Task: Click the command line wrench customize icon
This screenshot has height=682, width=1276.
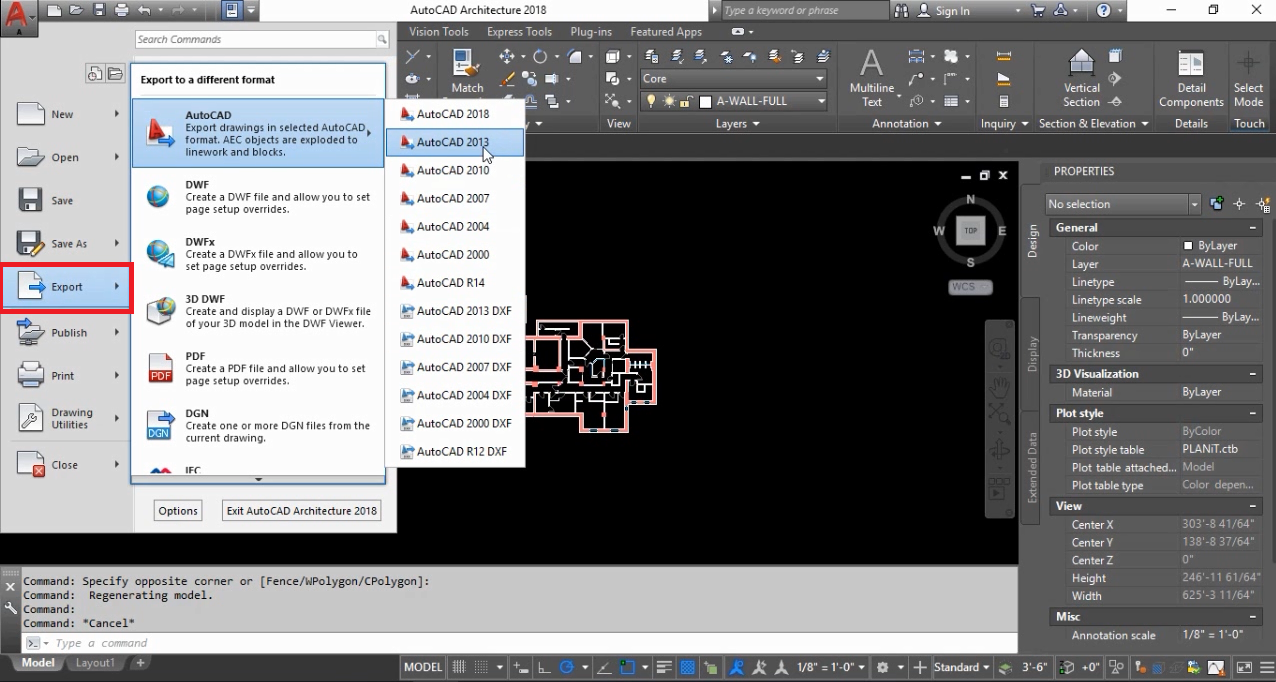Action: click(x=11, y=607)
